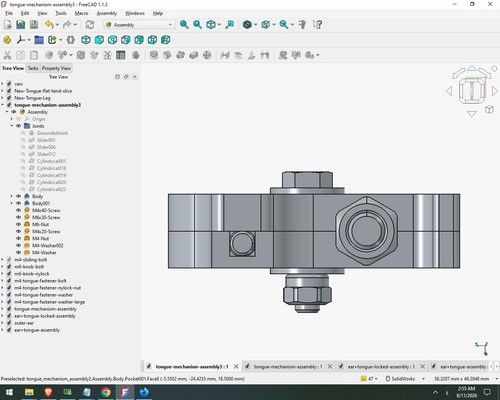Float the Tree View panel
The width and height of the screenshot is (500, 400).
pyautogui.click(x=126, y=77)
